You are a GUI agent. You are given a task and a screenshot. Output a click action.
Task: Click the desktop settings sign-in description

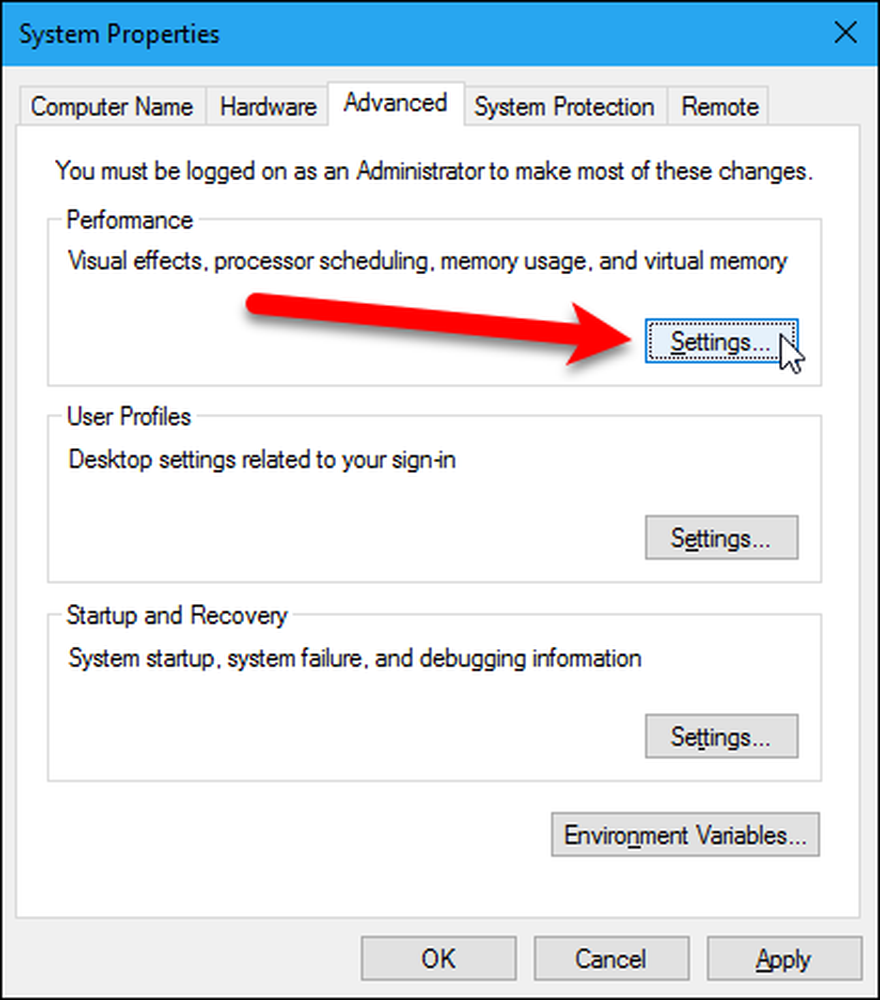coord(262,459)
